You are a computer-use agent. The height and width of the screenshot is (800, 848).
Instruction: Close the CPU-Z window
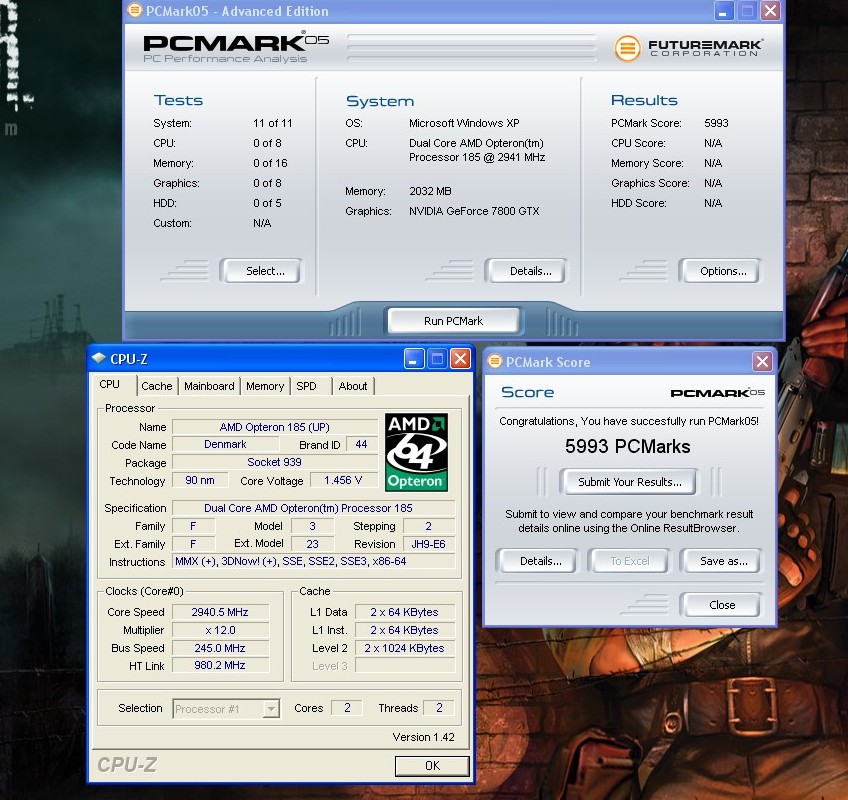tap(460, 359)
